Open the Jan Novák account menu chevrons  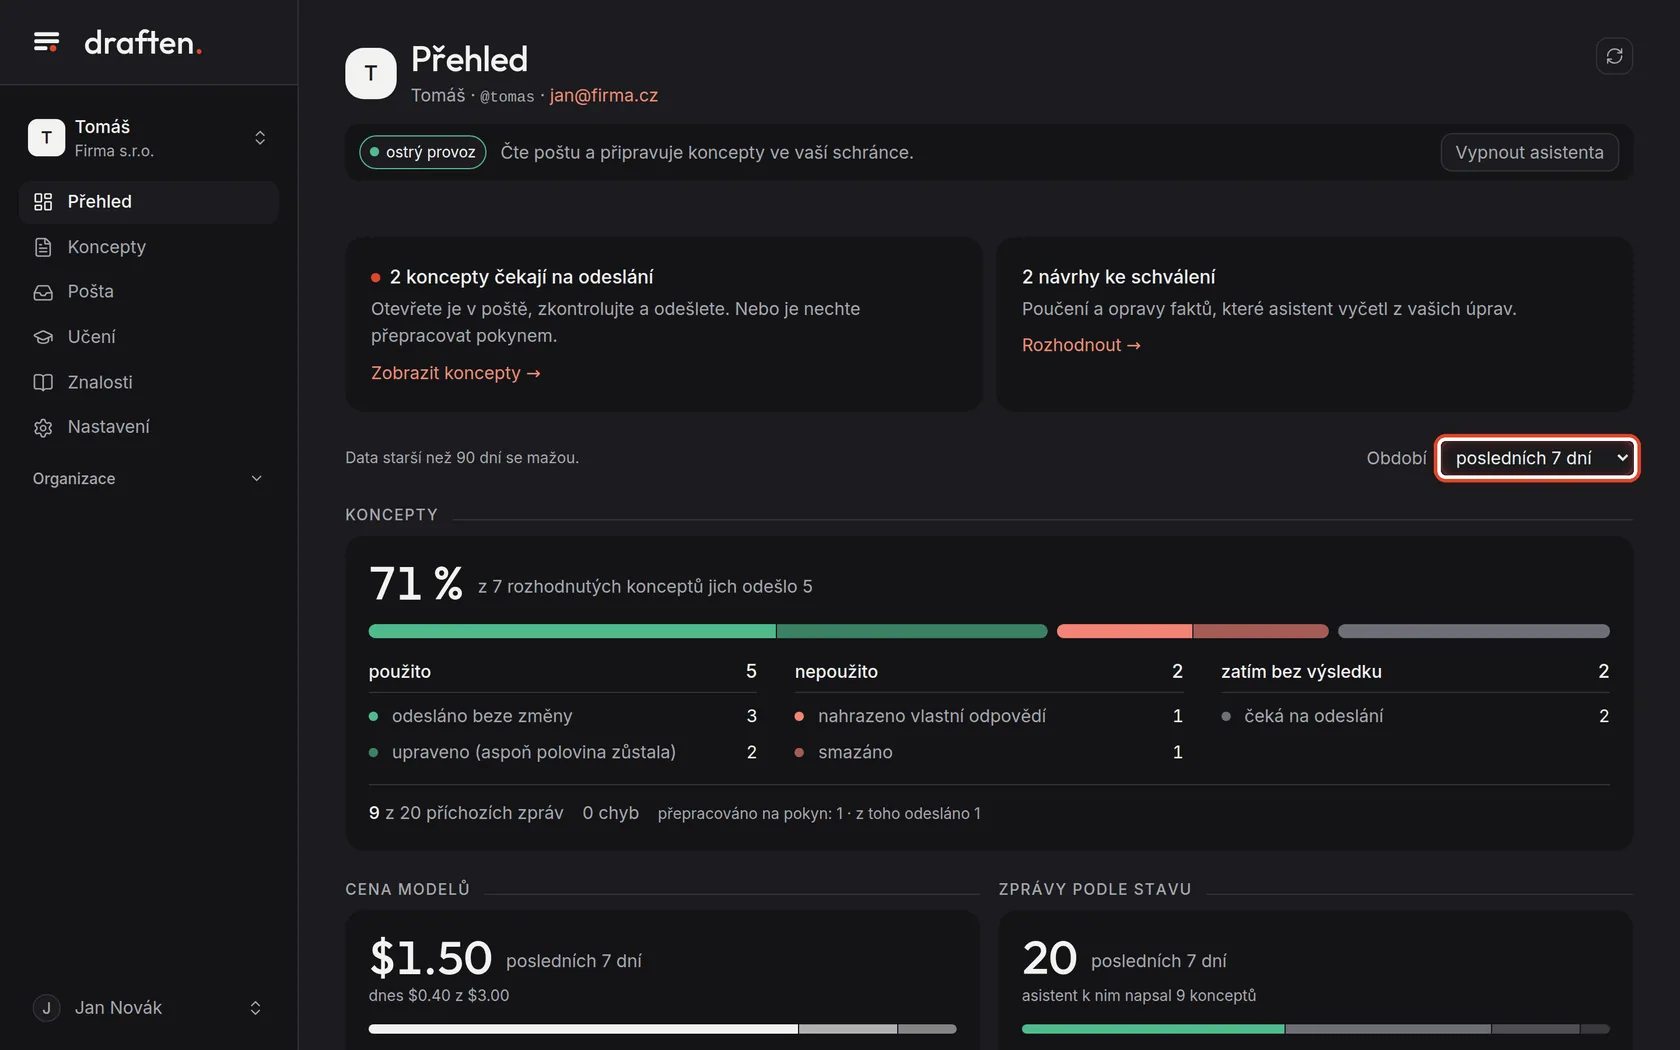click(255, 1008)
